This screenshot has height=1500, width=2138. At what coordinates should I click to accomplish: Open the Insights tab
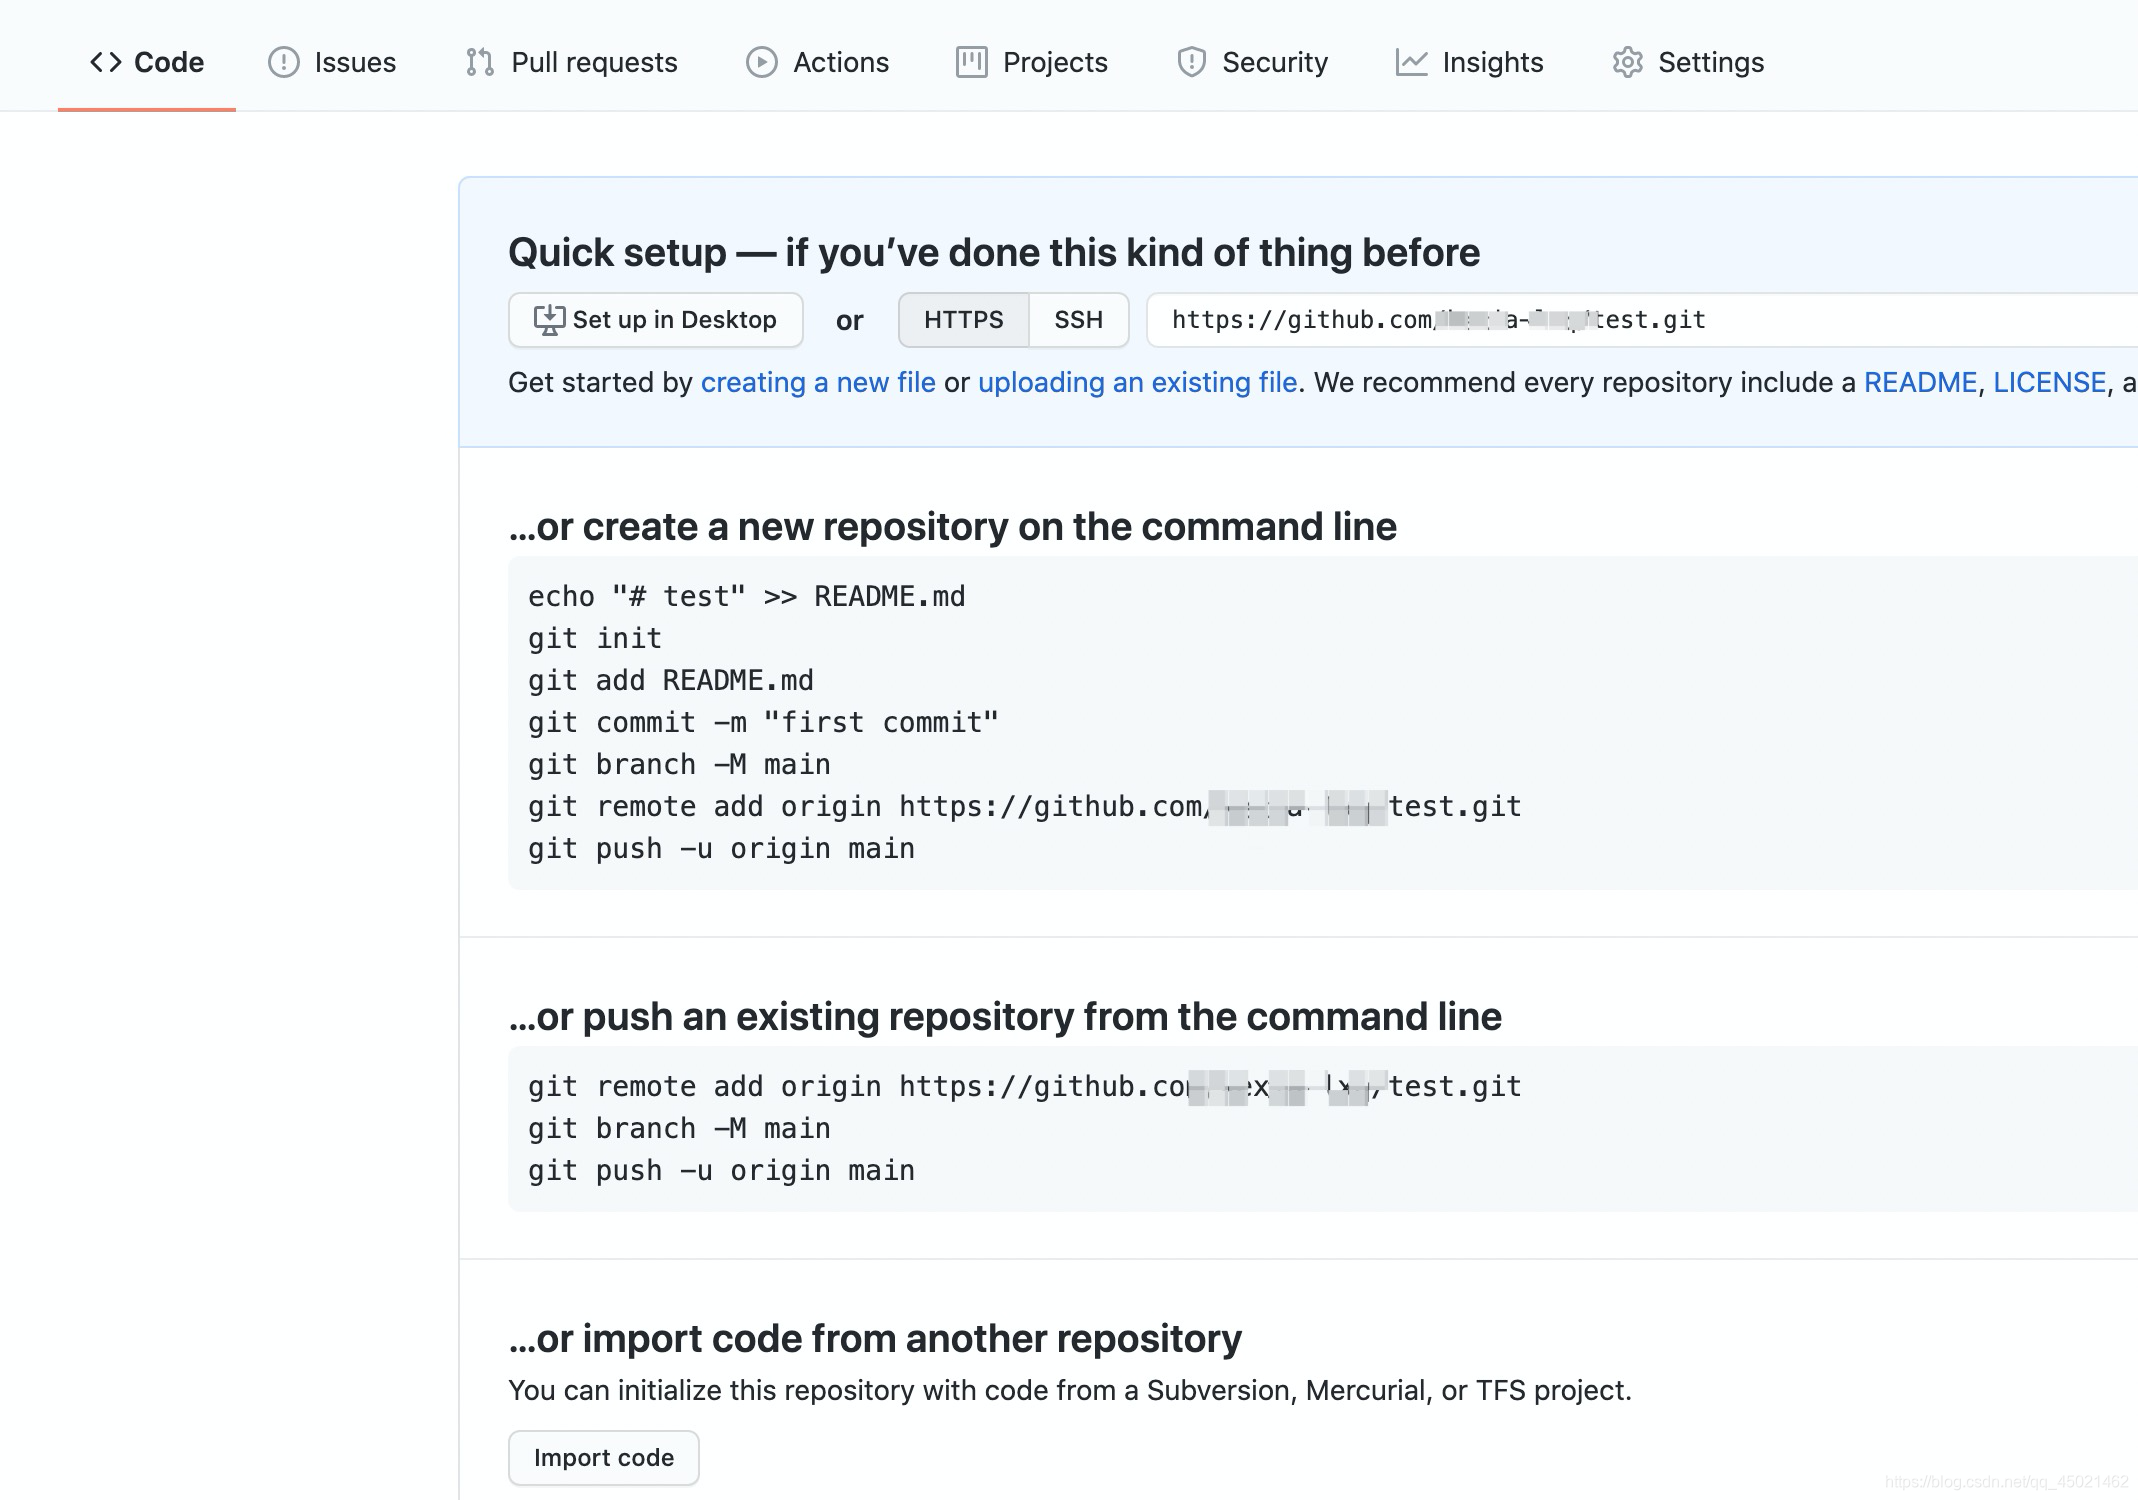tap(1470, 62)
